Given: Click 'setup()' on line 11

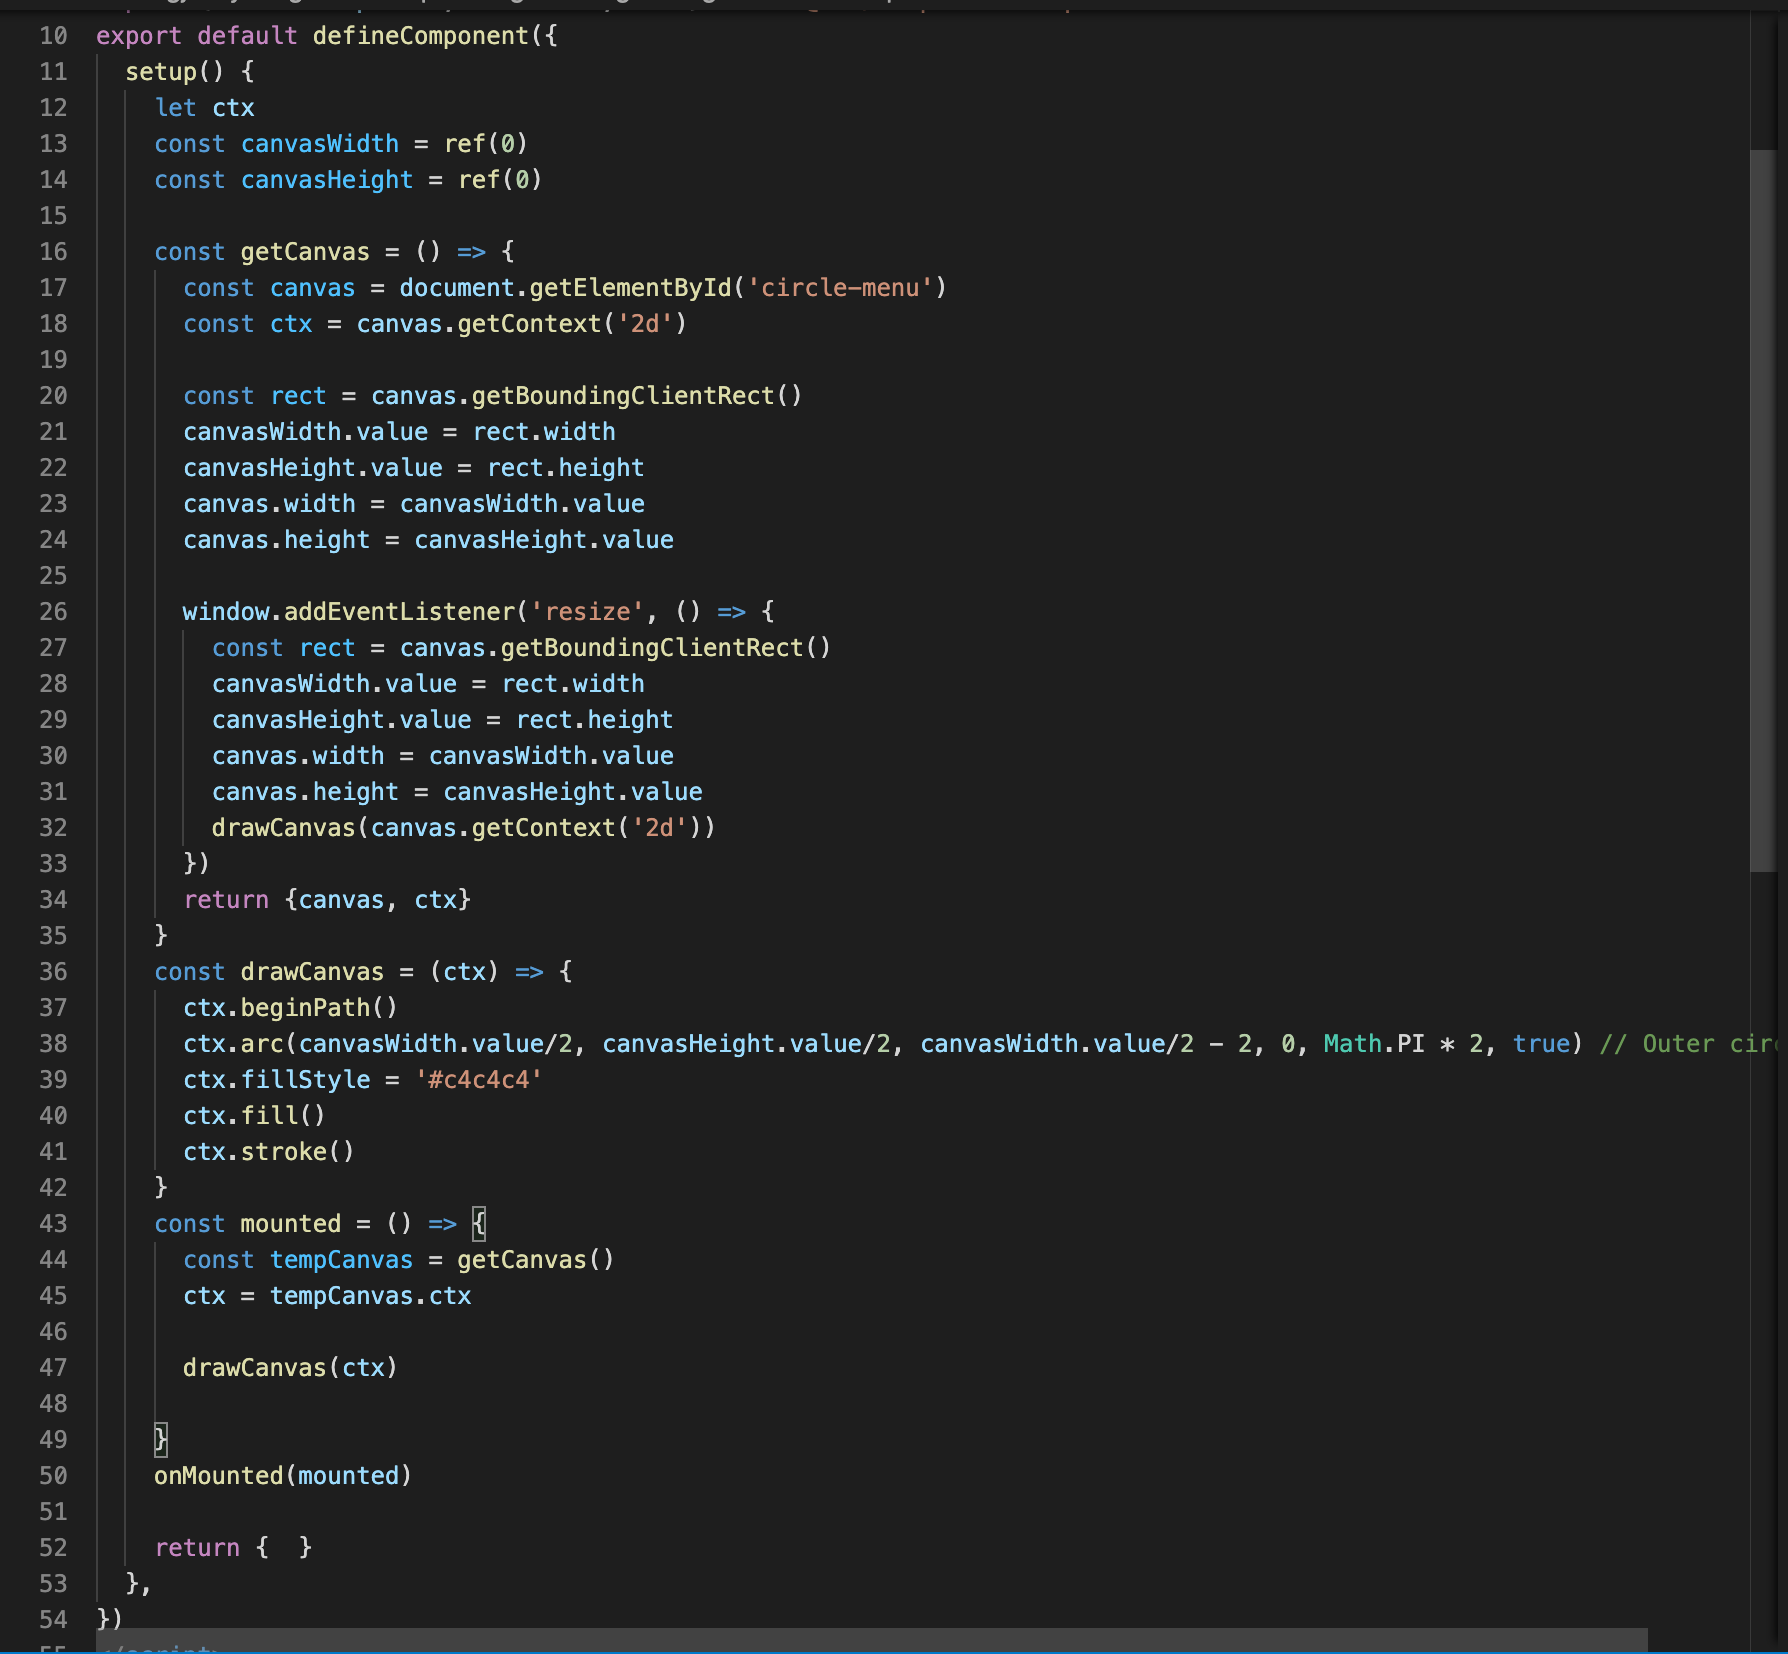Looking at the screenshot, I should click(175, 72).
